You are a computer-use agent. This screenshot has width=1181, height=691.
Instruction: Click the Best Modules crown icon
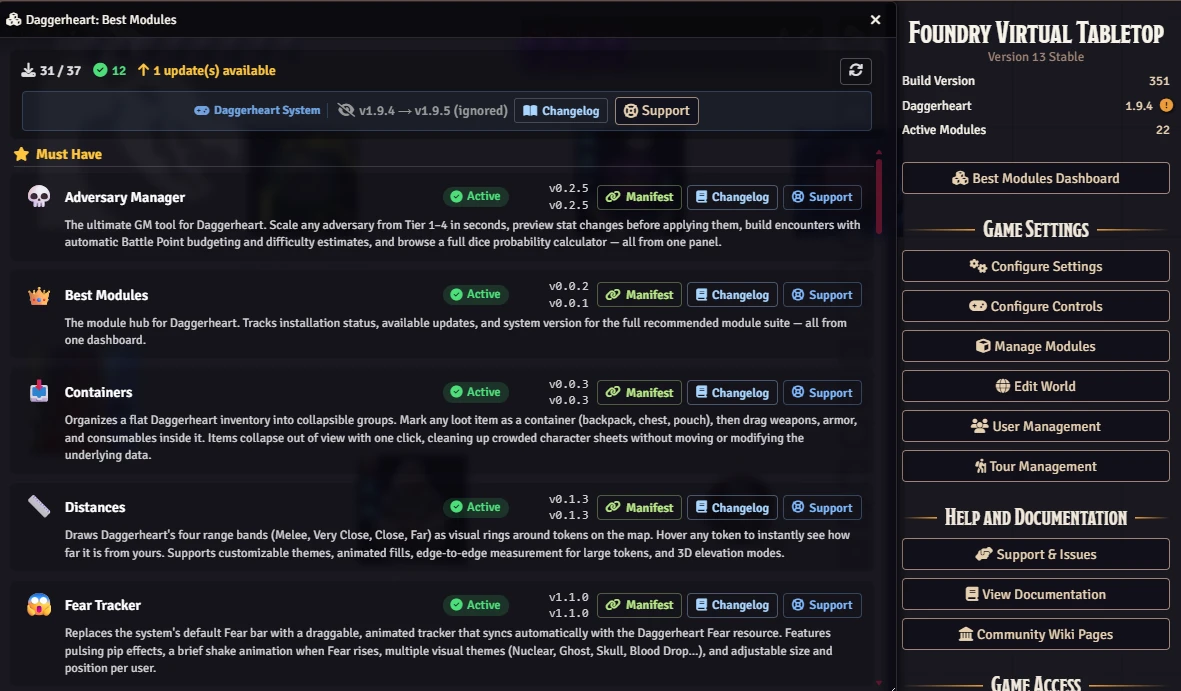pos(38,295)
